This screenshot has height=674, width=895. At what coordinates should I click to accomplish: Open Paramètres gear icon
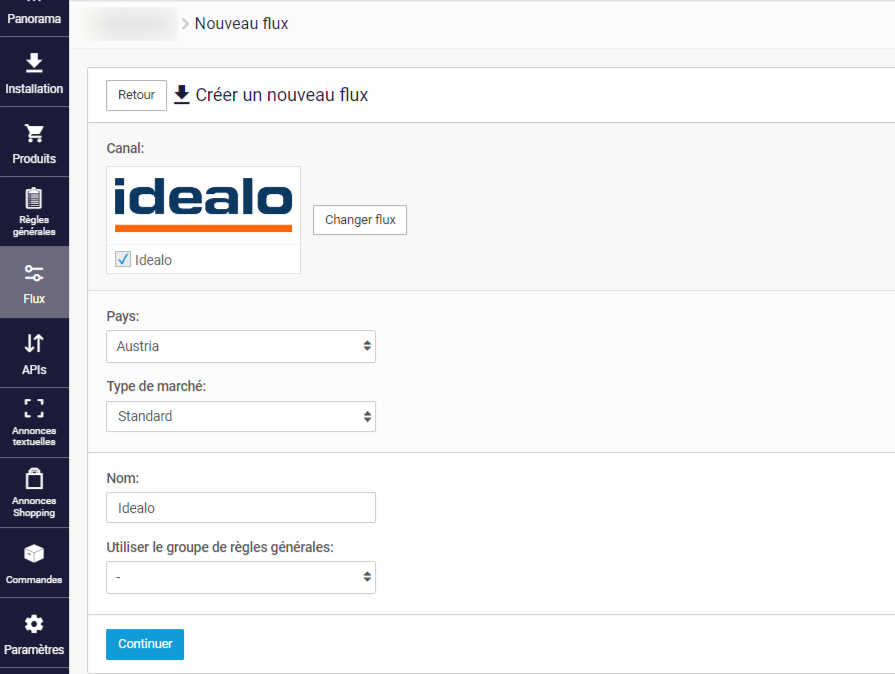(34, 624)
